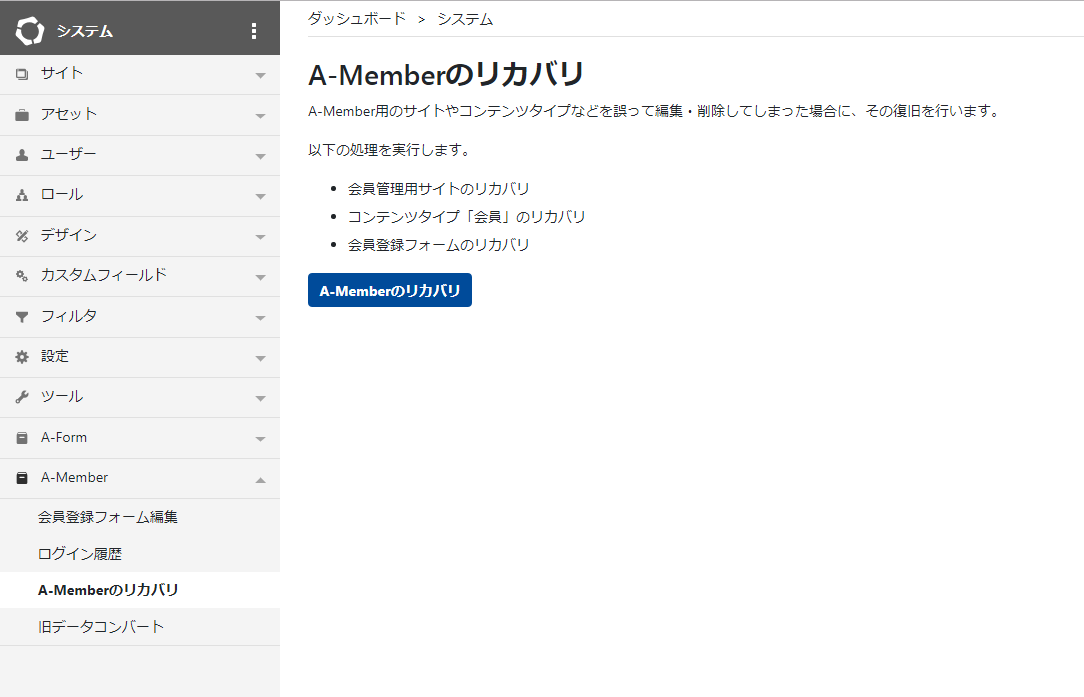Click the Role (ロール) hierarchy icon
This screenshot has height=697, width=1084.
pyautogui.click(x=22, y=196)
